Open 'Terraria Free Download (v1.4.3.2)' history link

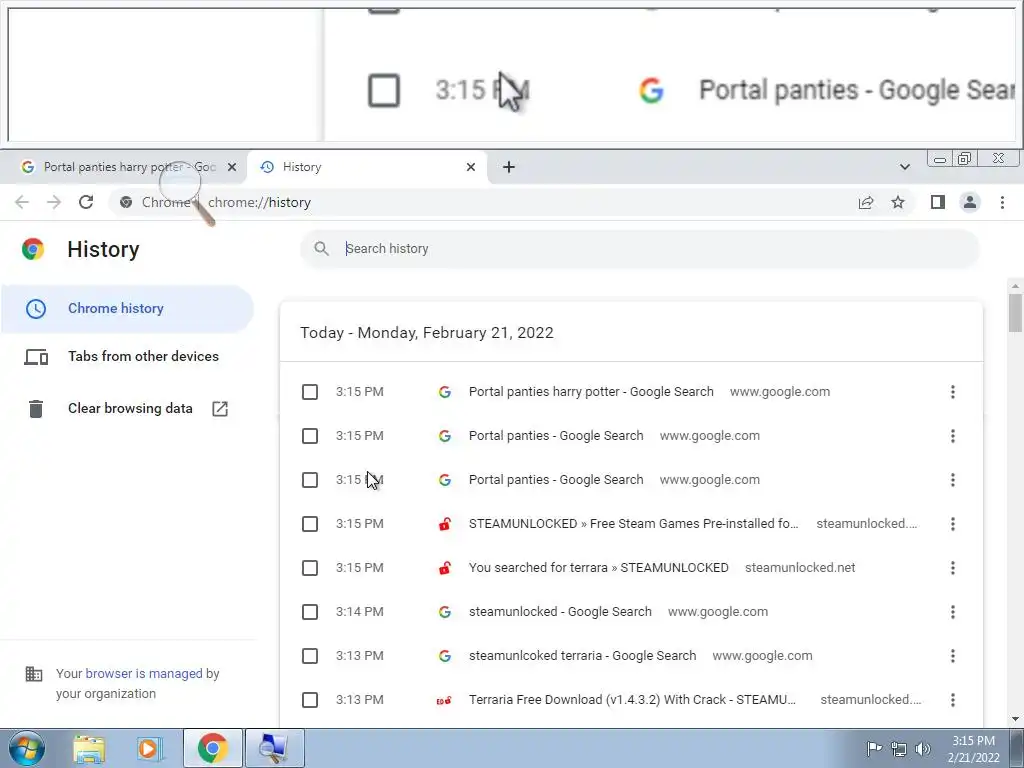[632, 699]
